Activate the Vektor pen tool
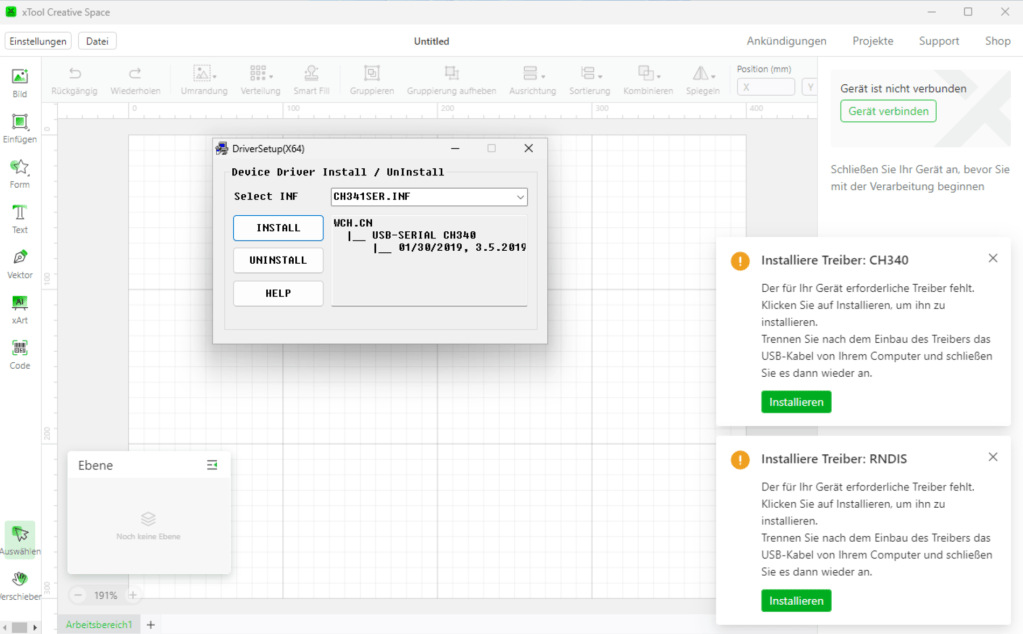Viewport: 1023px width, 634px height. (x=19, y=263)
